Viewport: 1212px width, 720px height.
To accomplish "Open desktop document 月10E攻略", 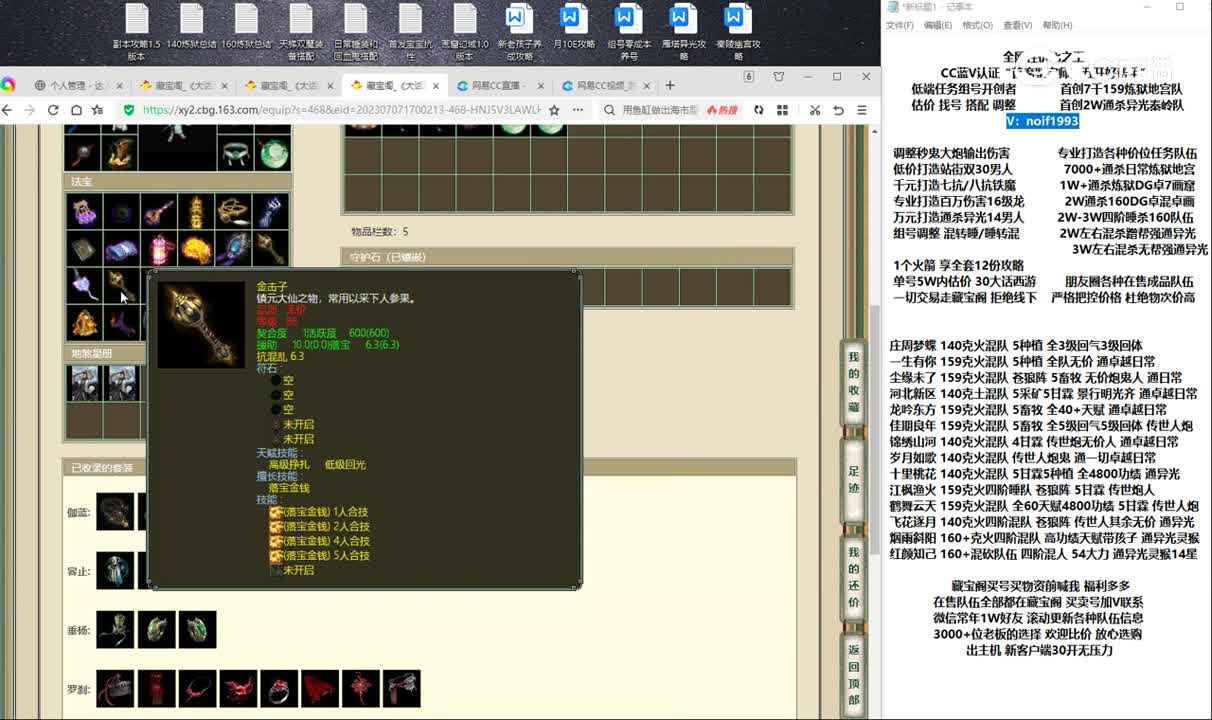I will (572, 31).
